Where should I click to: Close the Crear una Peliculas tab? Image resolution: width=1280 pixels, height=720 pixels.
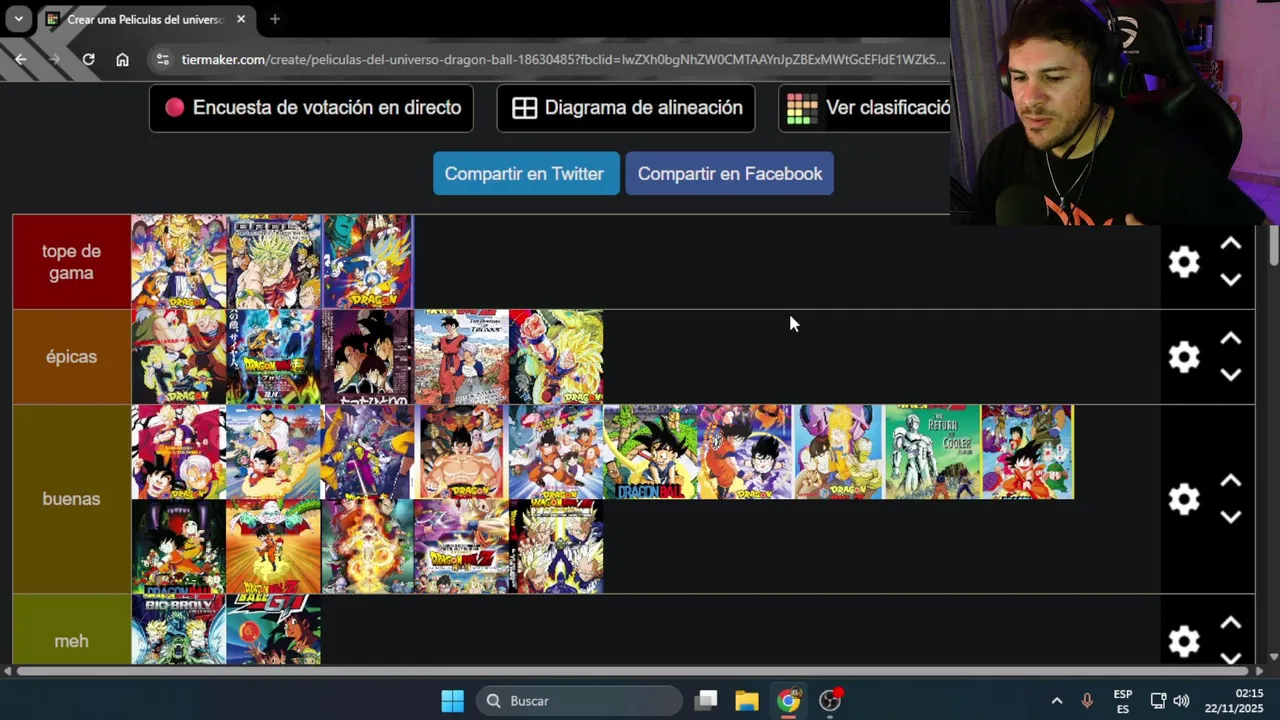tap(241, 19)
